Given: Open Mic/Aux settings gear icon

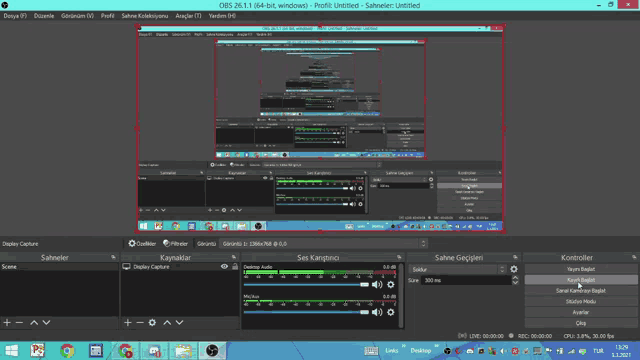Looking at the screenshot, I should tap(391, 312).
